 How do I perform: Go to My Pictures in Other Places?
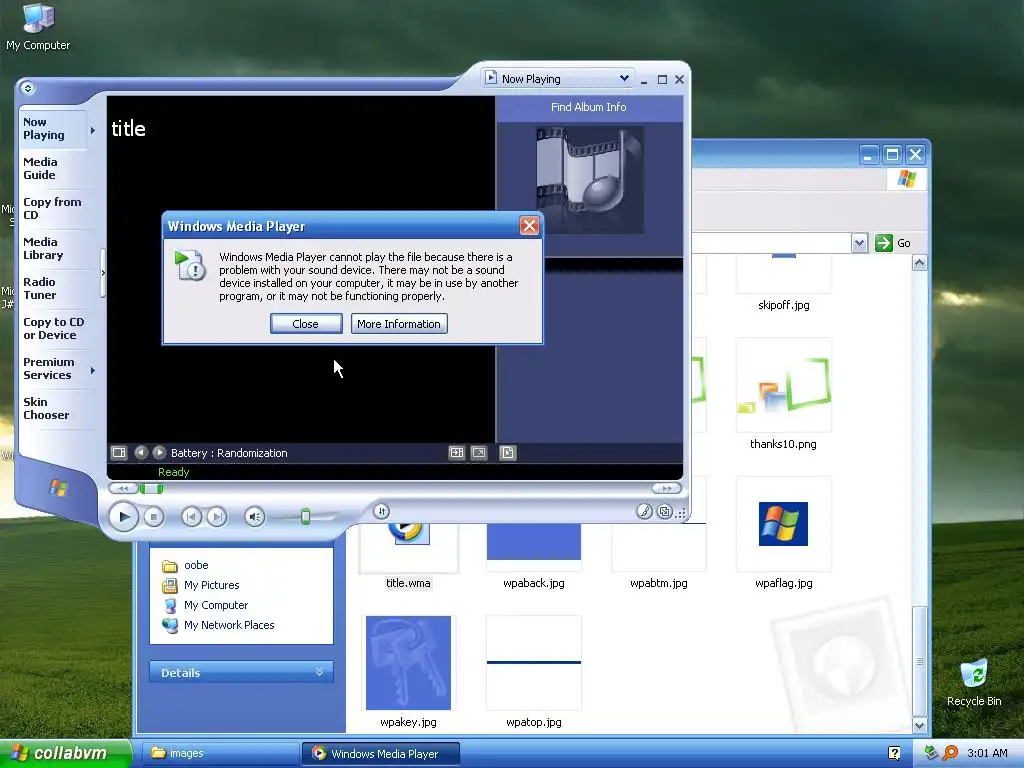point(212,585)
